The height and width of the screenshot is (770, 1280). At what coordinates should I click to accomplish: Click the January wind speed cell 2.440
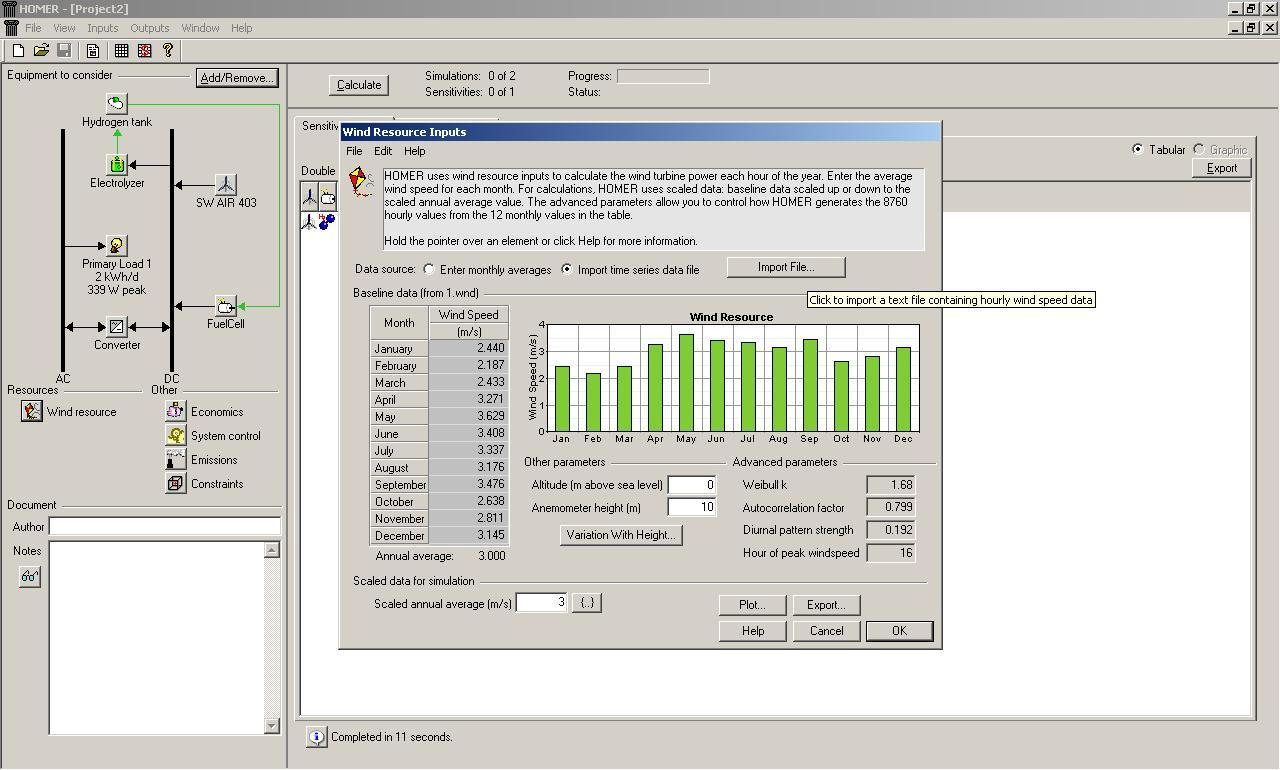click(469, 348)
